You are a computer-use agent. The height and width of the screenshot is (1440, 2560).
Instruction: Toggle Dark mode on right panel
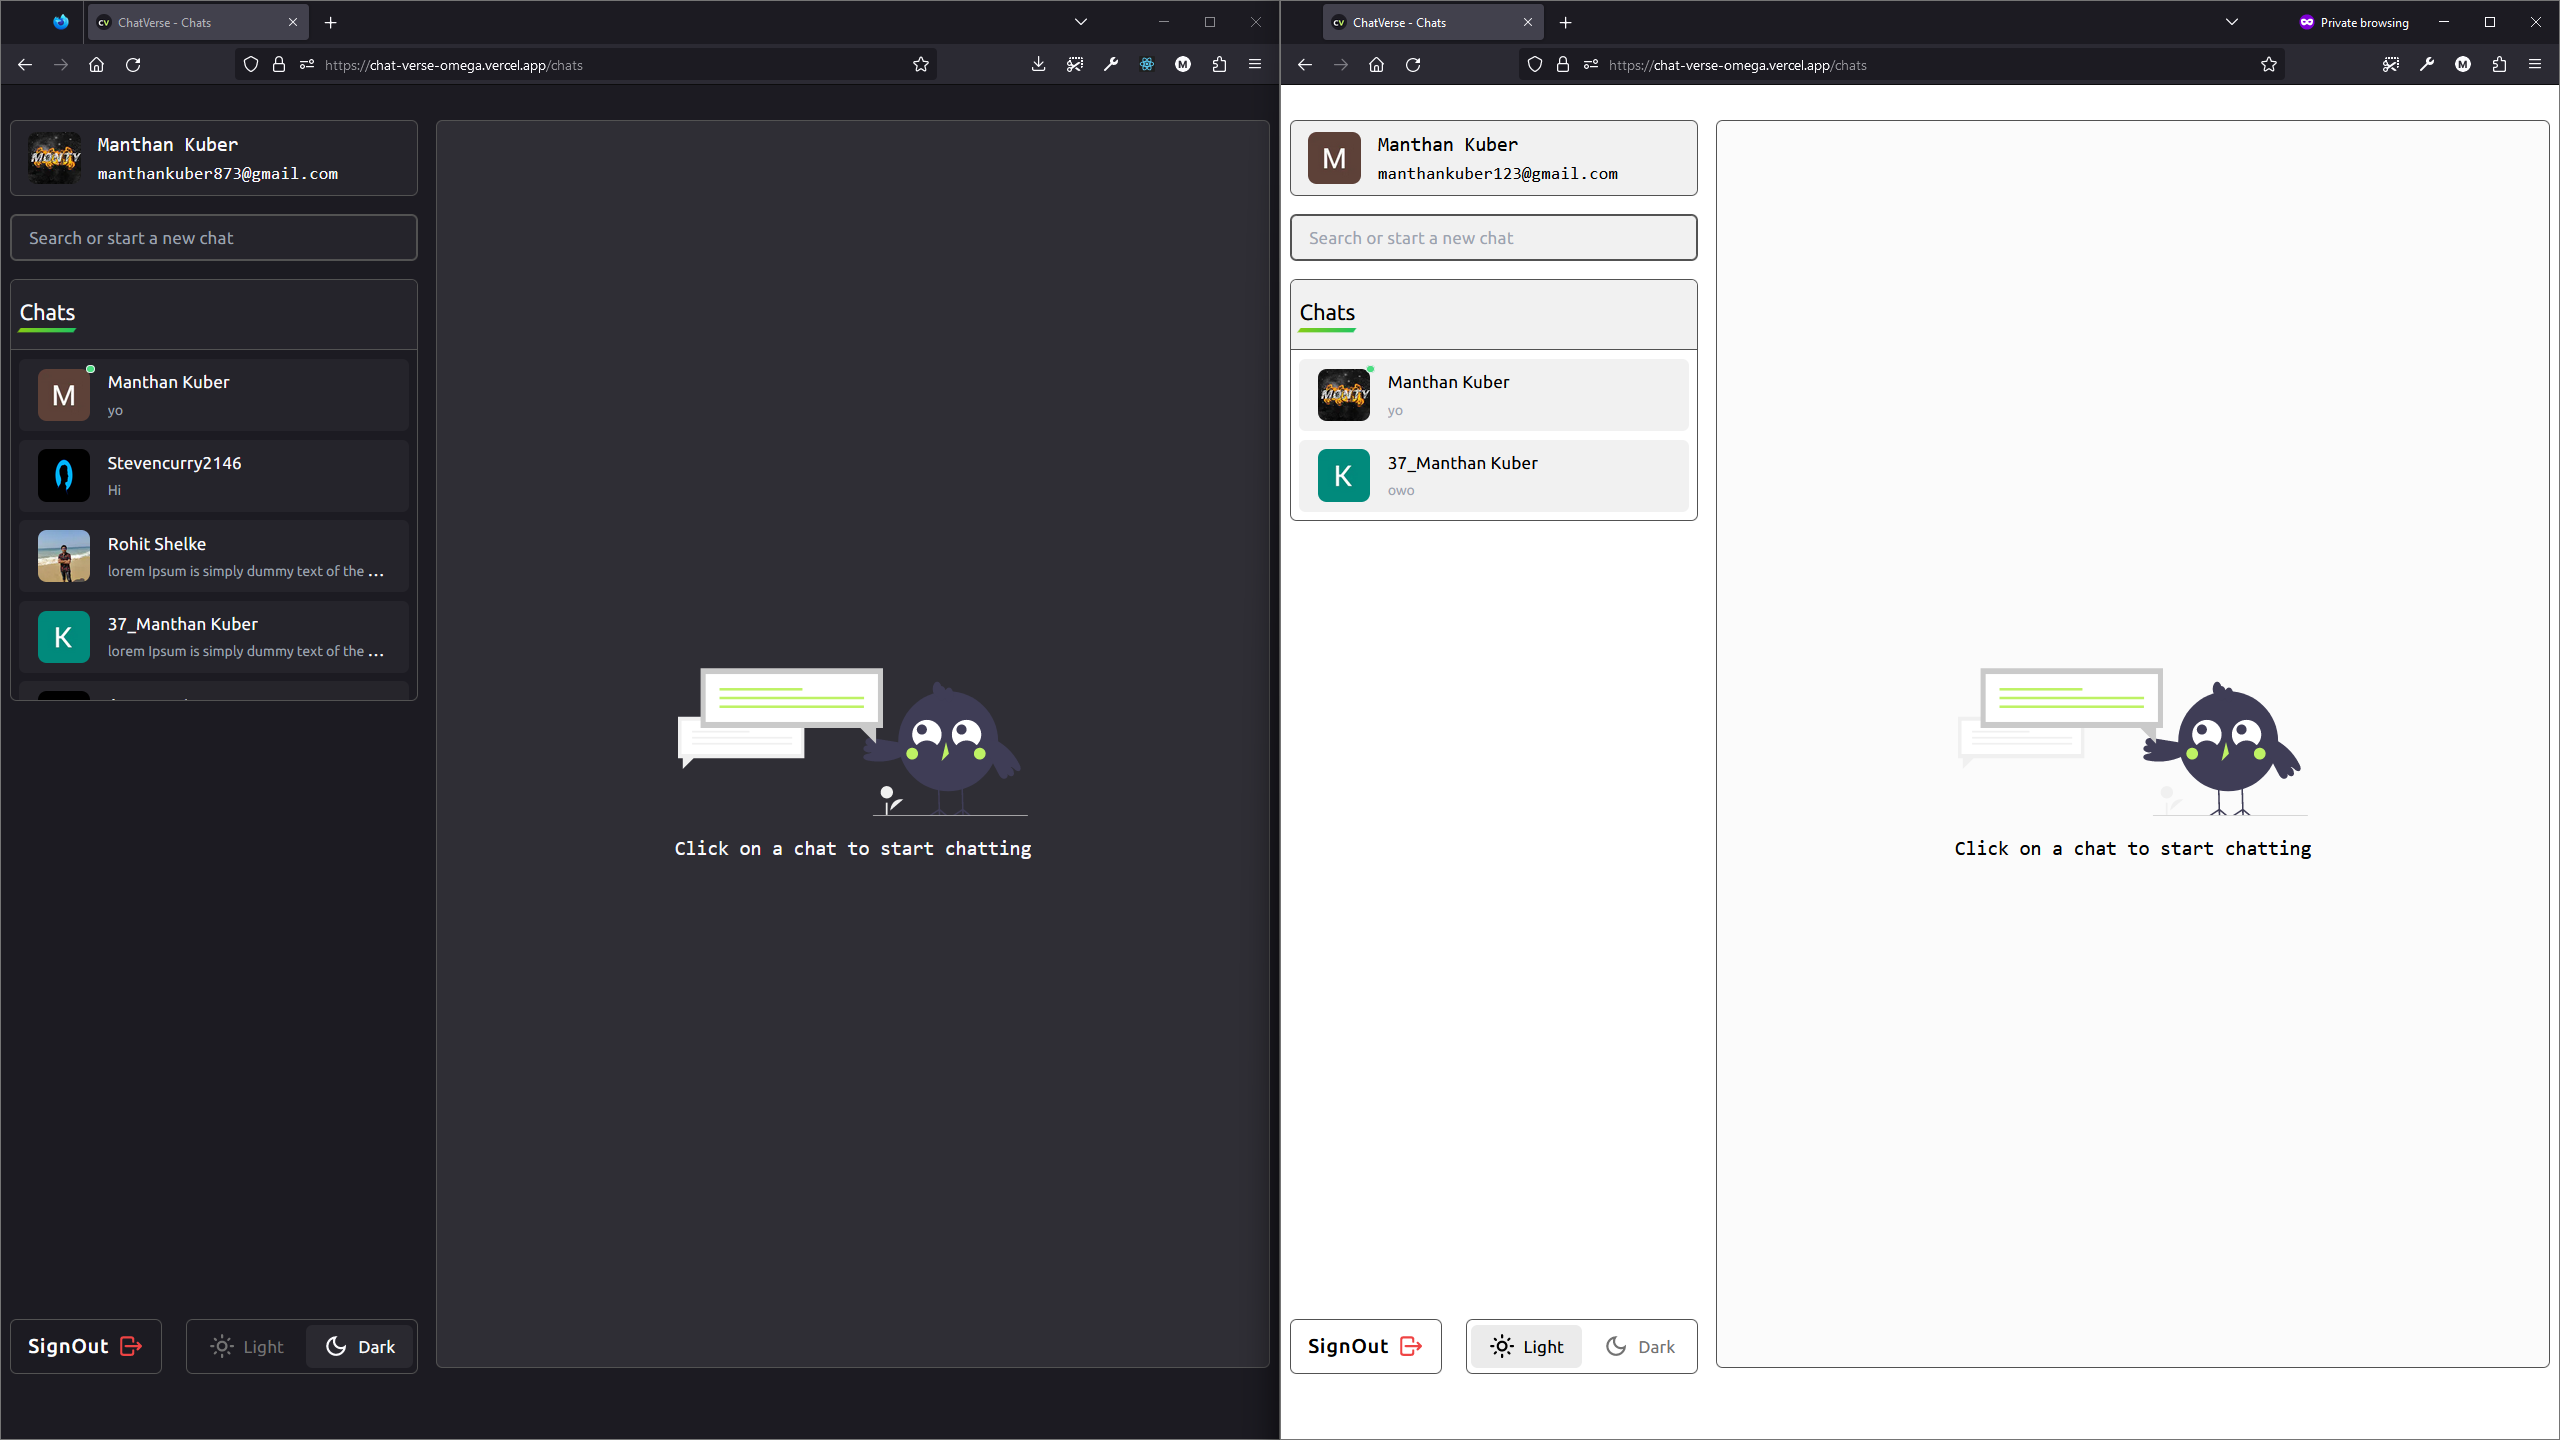point(1637,1347)
